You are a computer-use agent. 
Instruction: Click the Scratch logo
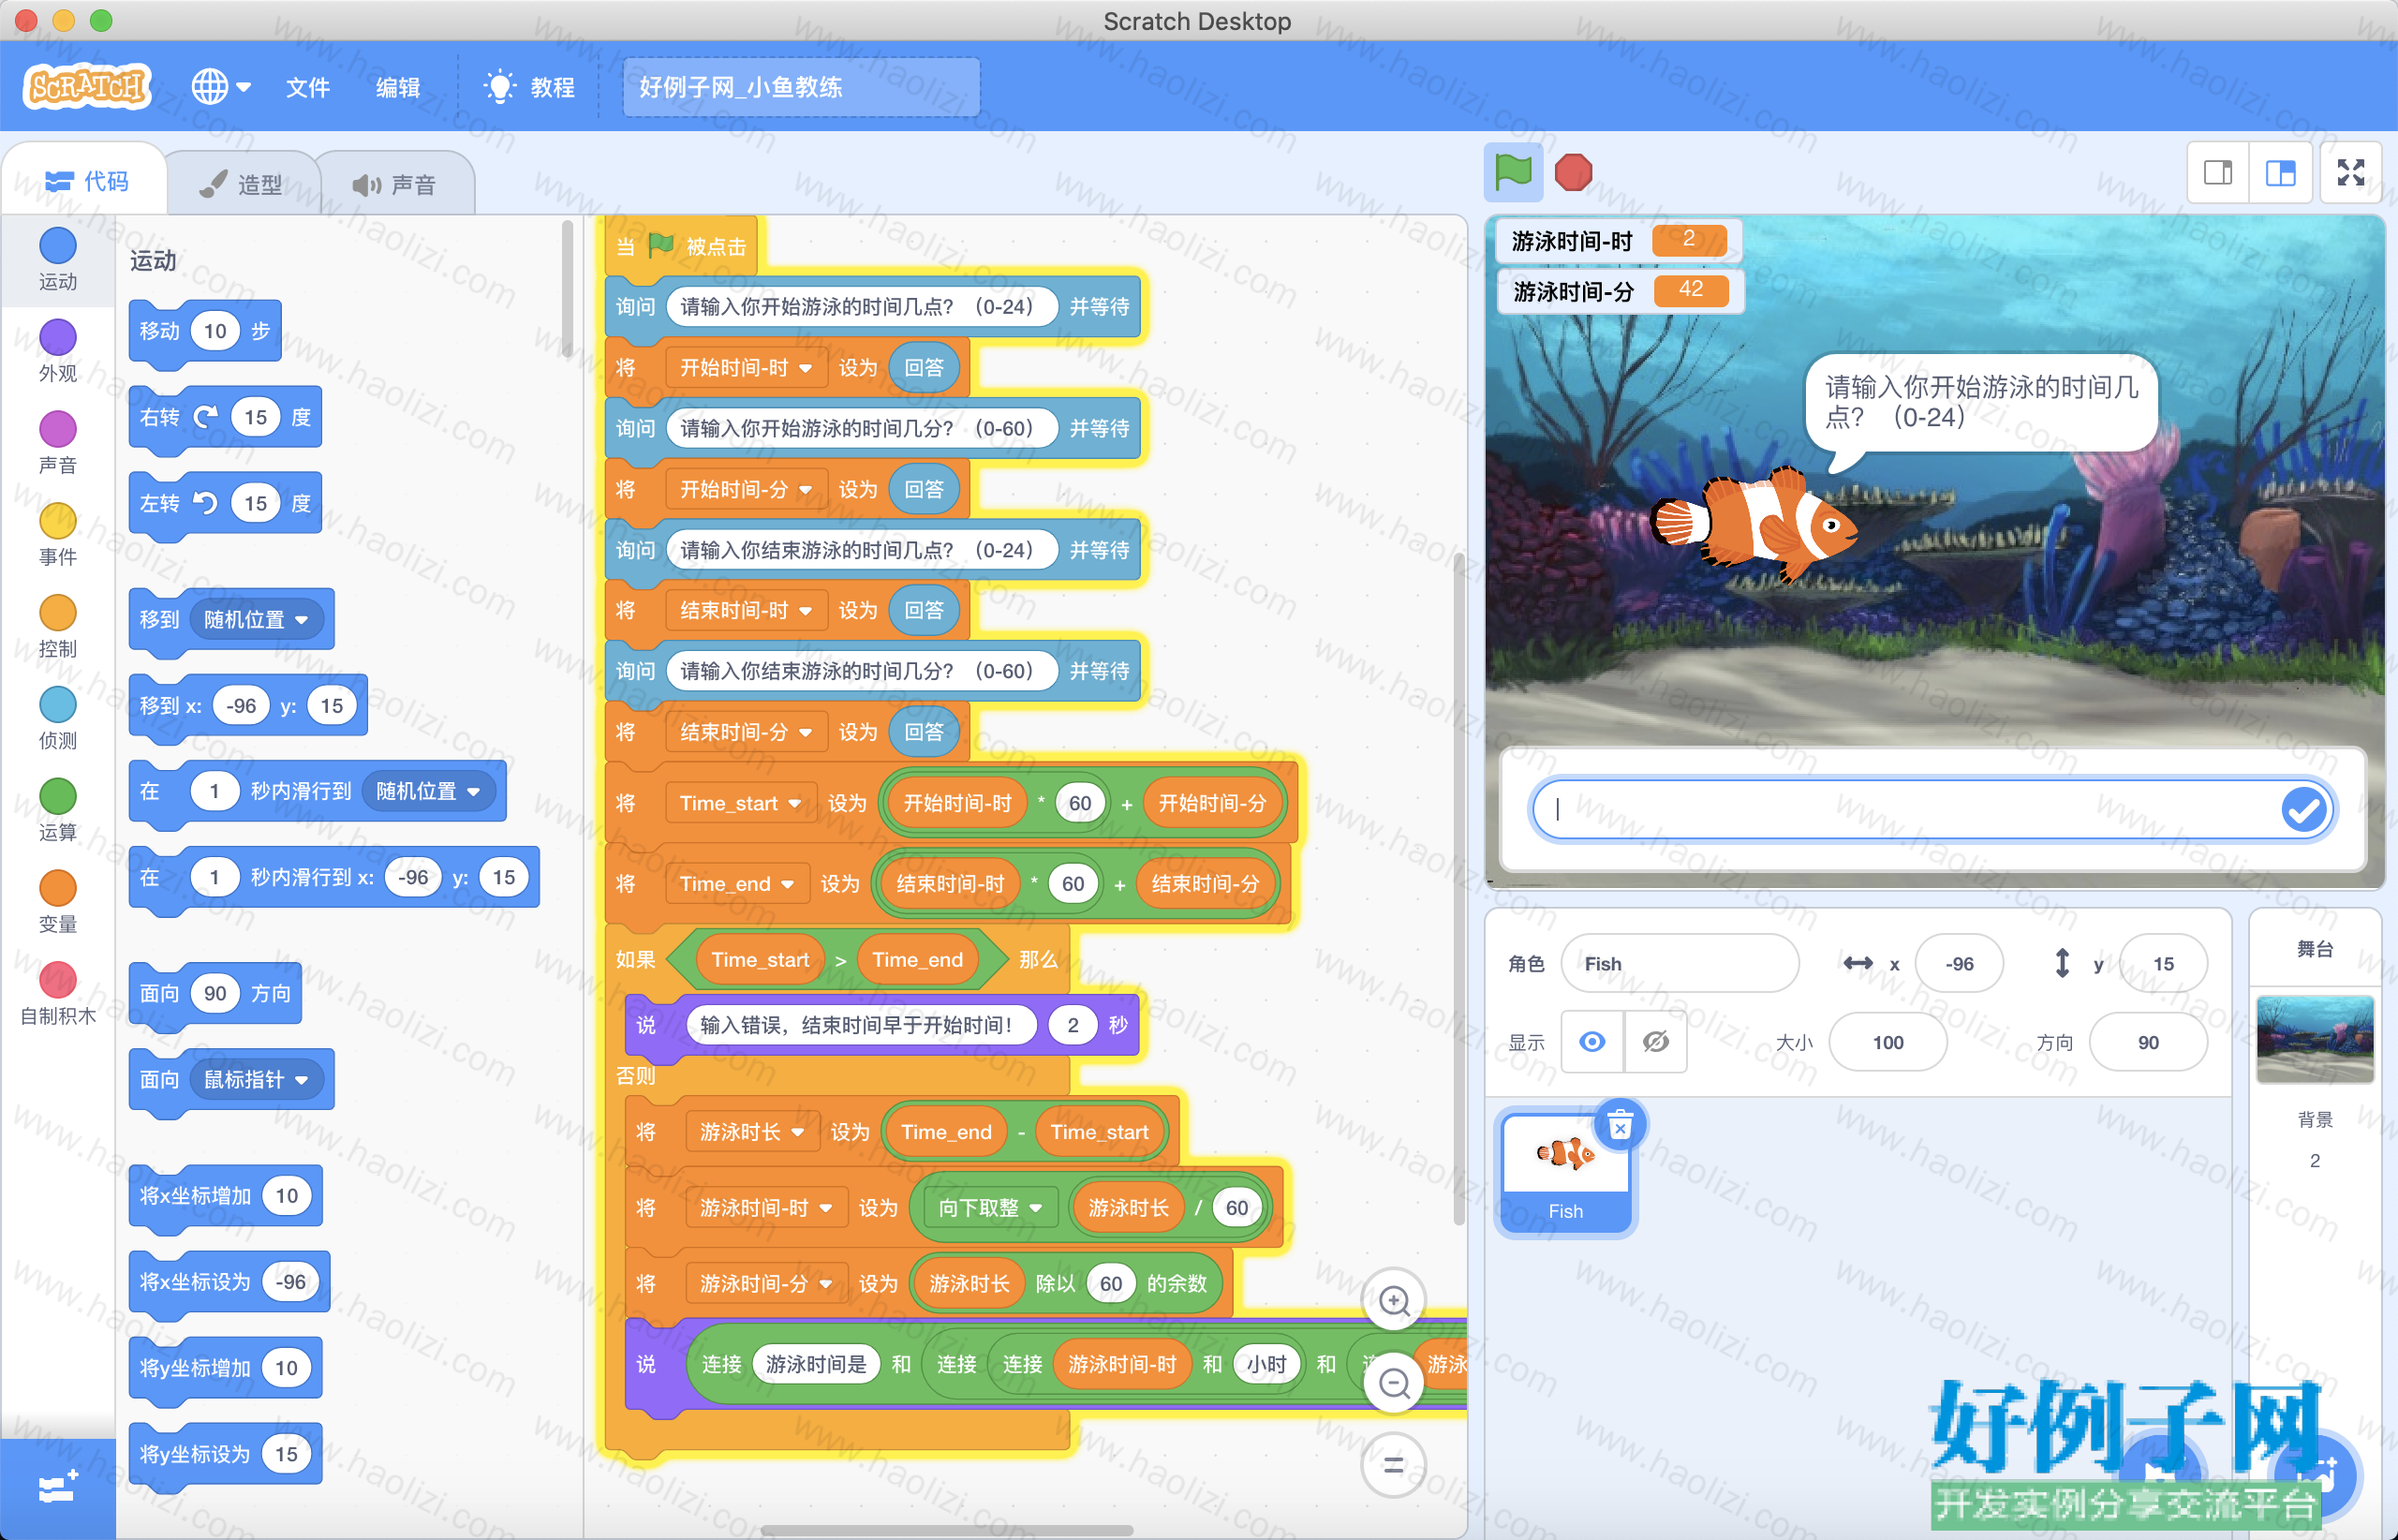pos(87,87)
